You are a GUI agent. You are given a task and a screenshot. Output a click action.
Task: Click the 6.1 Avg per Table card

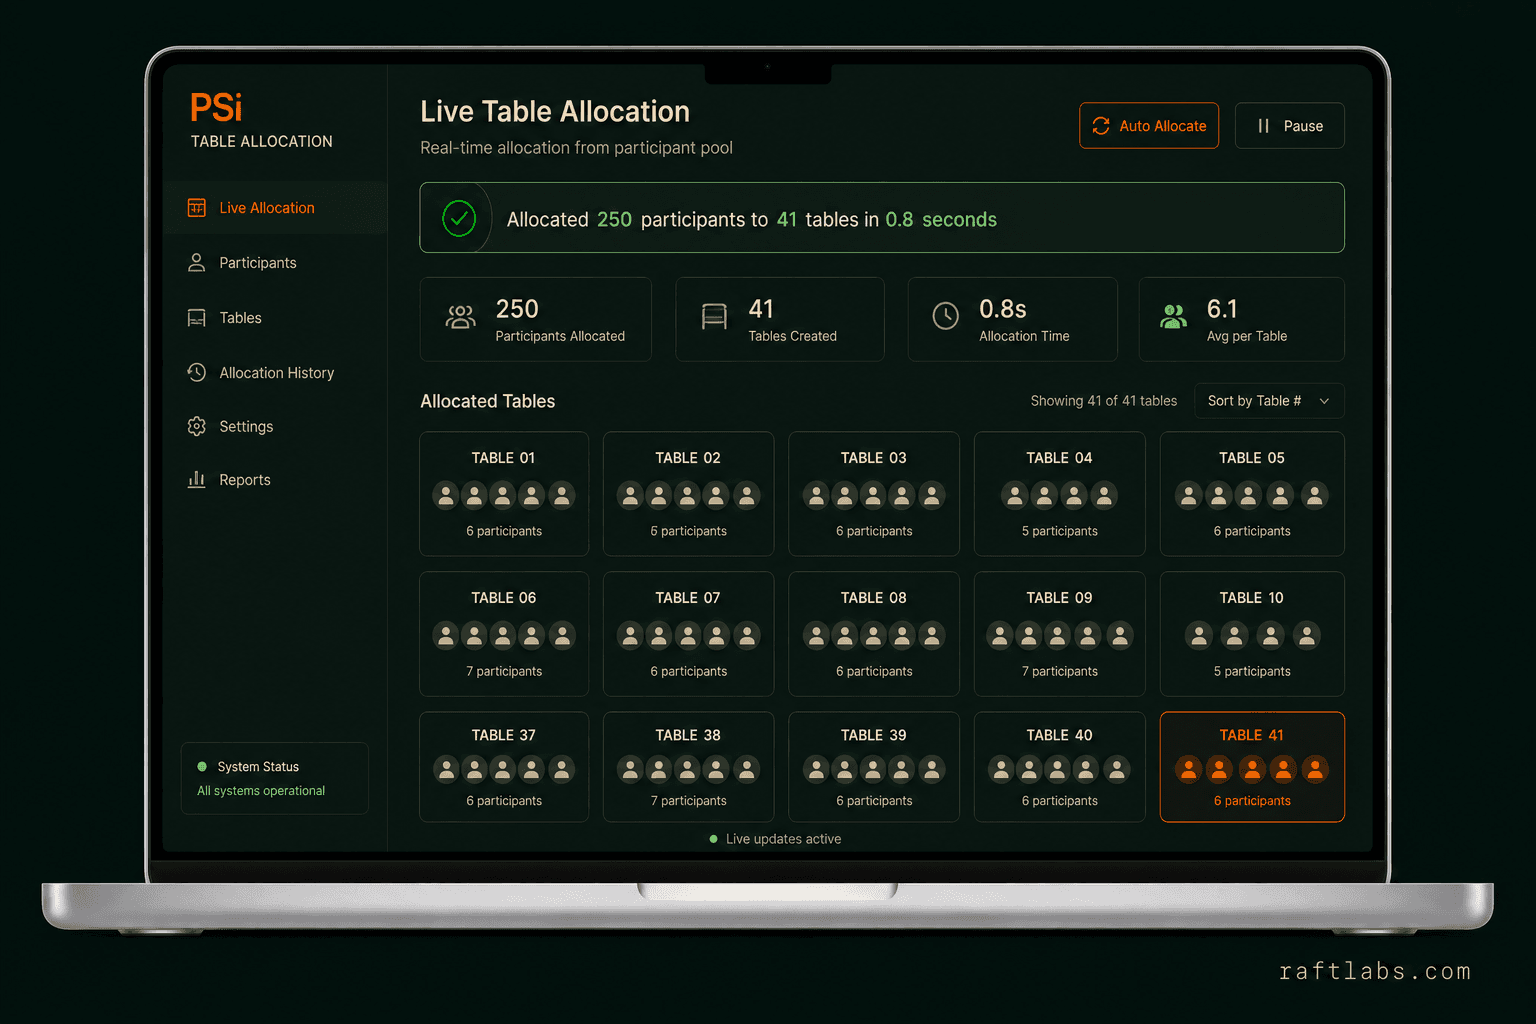tap(1242, 319)
